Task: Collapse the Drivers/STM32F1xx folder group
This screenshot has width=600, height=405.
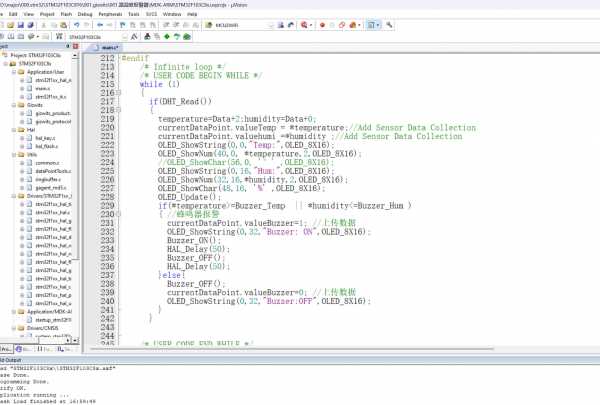Action: pos(14,196)
